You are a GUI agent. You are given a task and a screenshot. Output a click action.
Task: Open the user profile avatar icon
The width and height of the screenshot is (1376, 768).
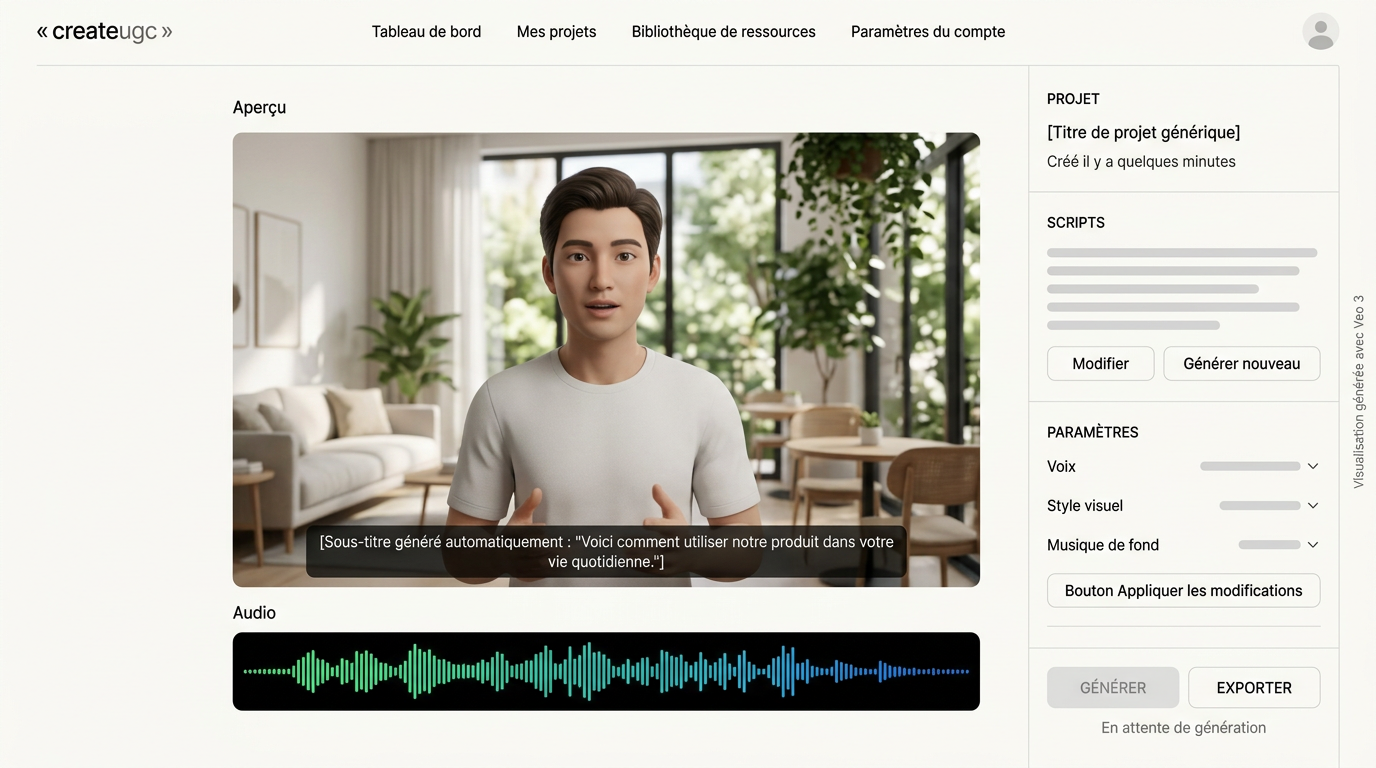(x=1320, y=31)
